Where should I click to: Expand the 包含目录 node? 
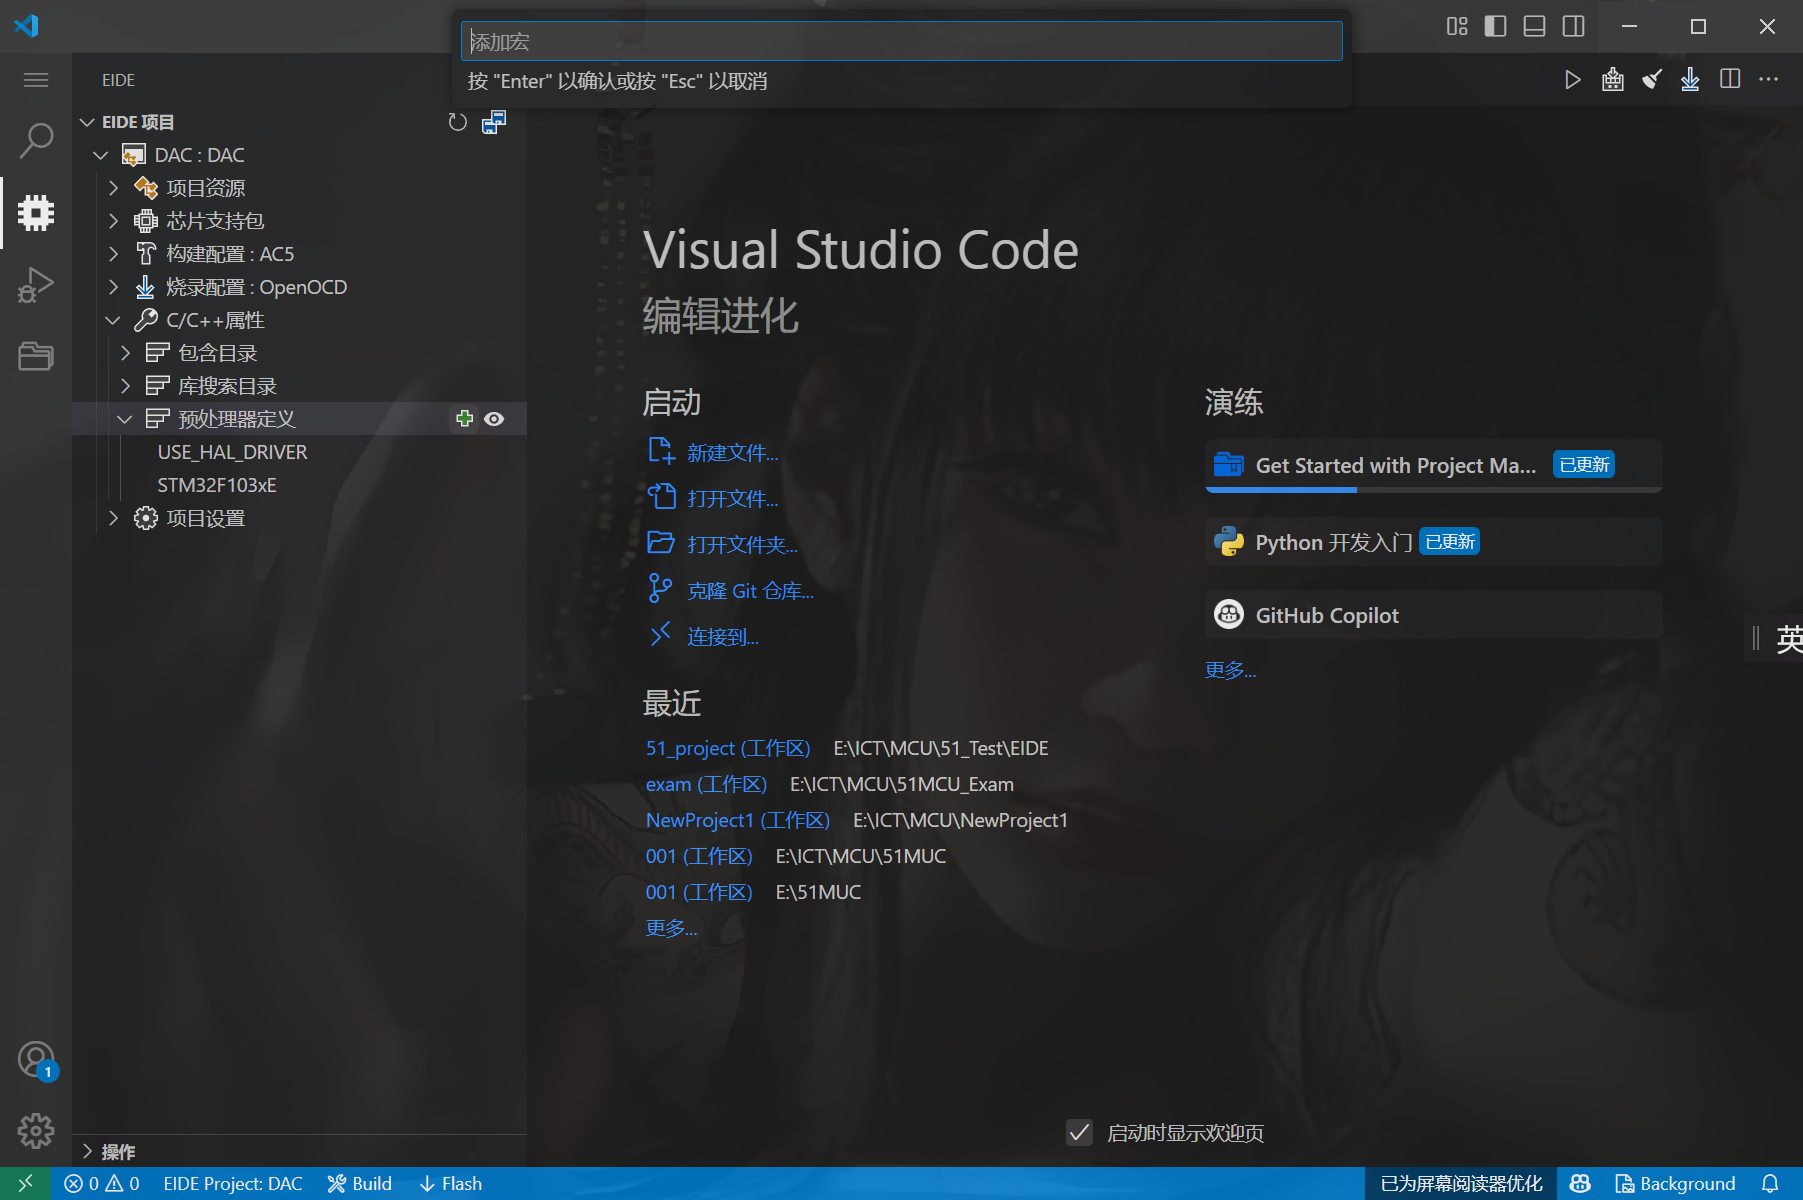125,353
